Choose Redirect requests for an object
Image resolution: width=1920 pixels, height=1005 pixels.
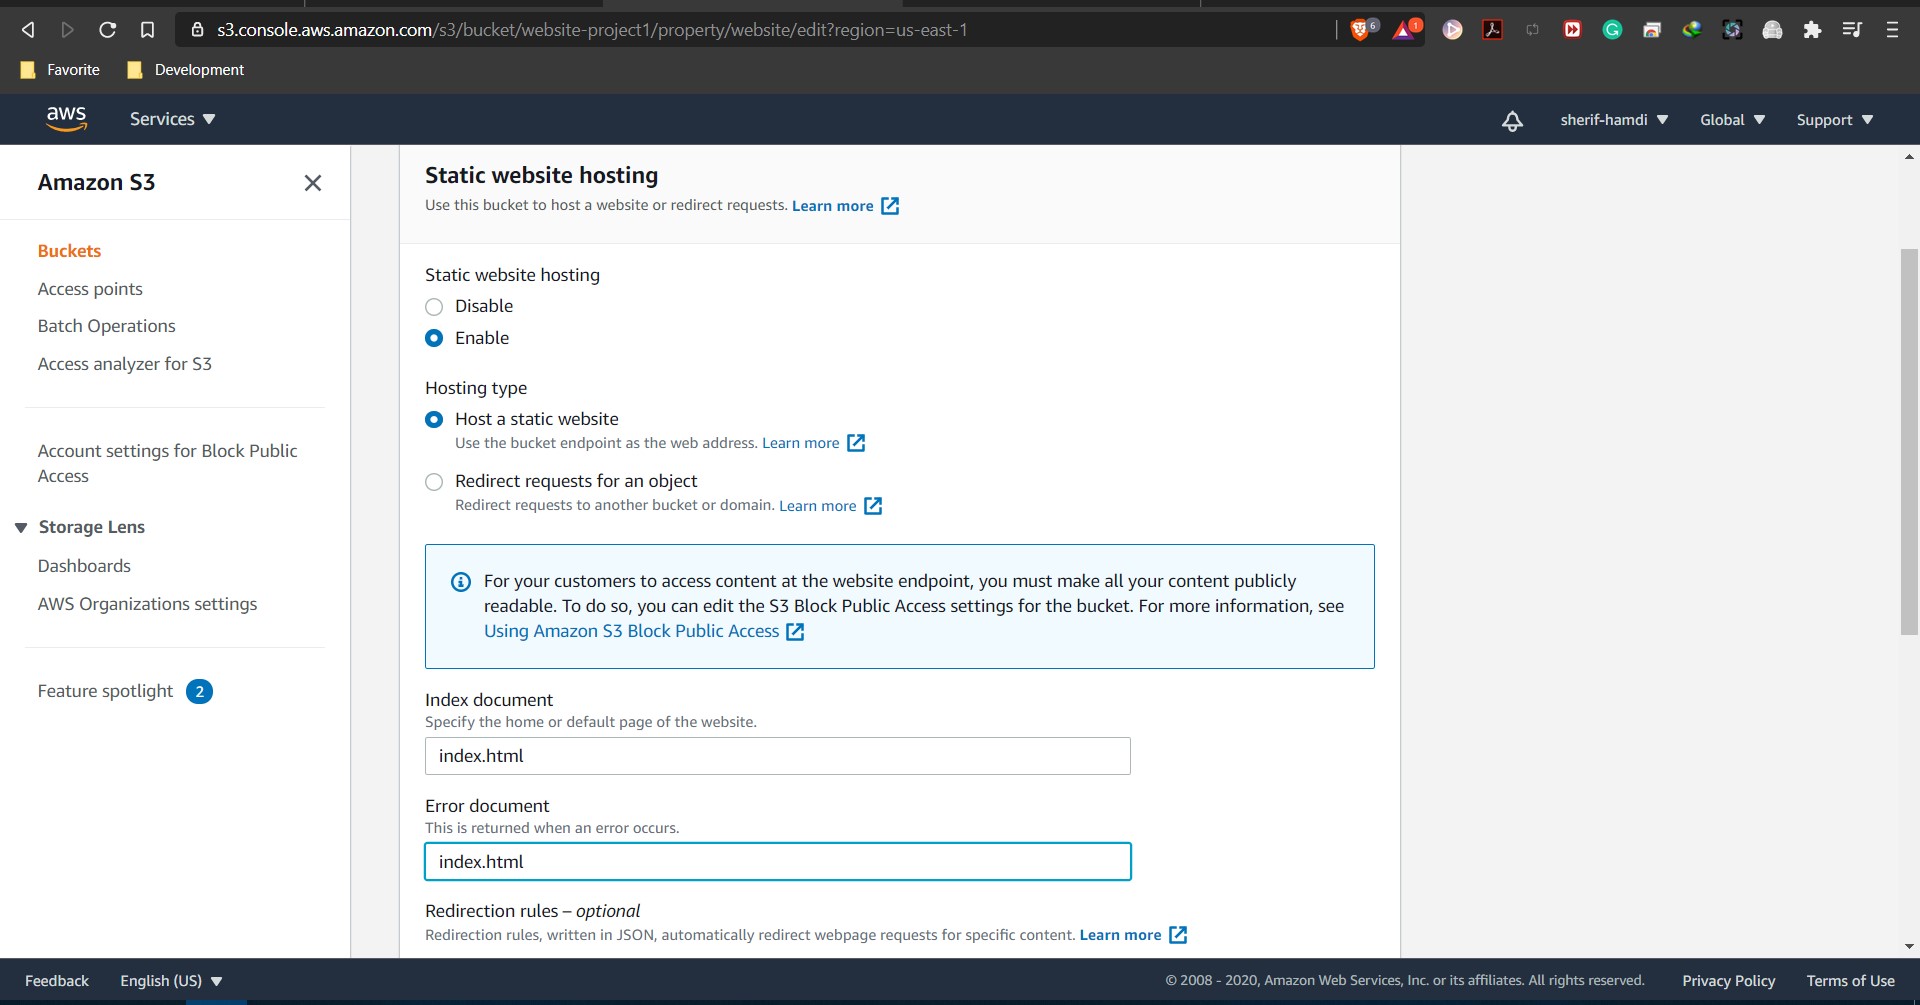coord(434,481)
